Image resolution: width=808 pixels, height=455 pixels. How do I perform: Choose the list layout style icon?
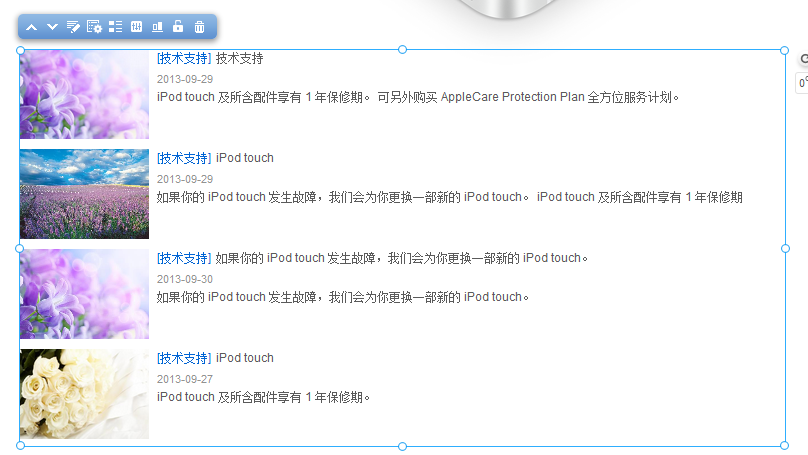(x=115, y=27)
